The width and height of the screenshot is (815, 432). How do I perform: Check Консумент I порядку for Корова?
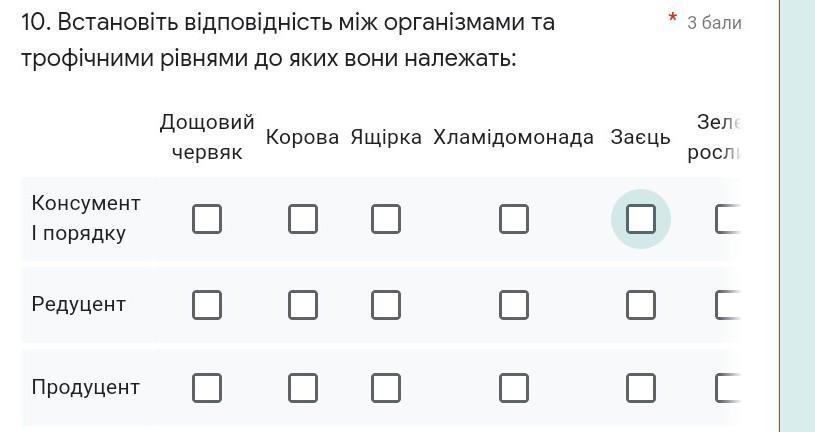(x=303, y=219)
